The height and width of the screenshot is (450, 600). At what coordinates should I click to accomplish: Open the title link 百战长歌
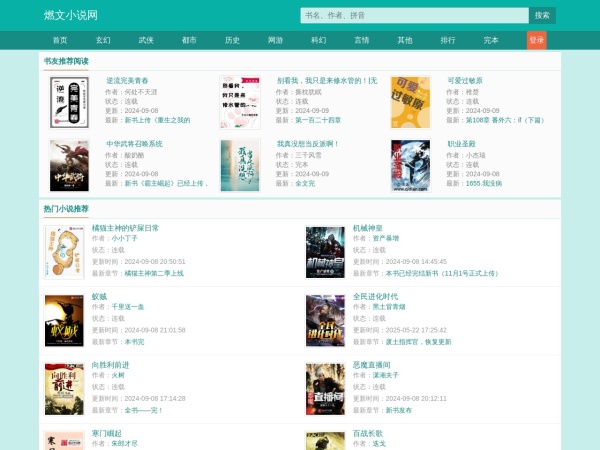pyautogui.click(x=368, y=434)
